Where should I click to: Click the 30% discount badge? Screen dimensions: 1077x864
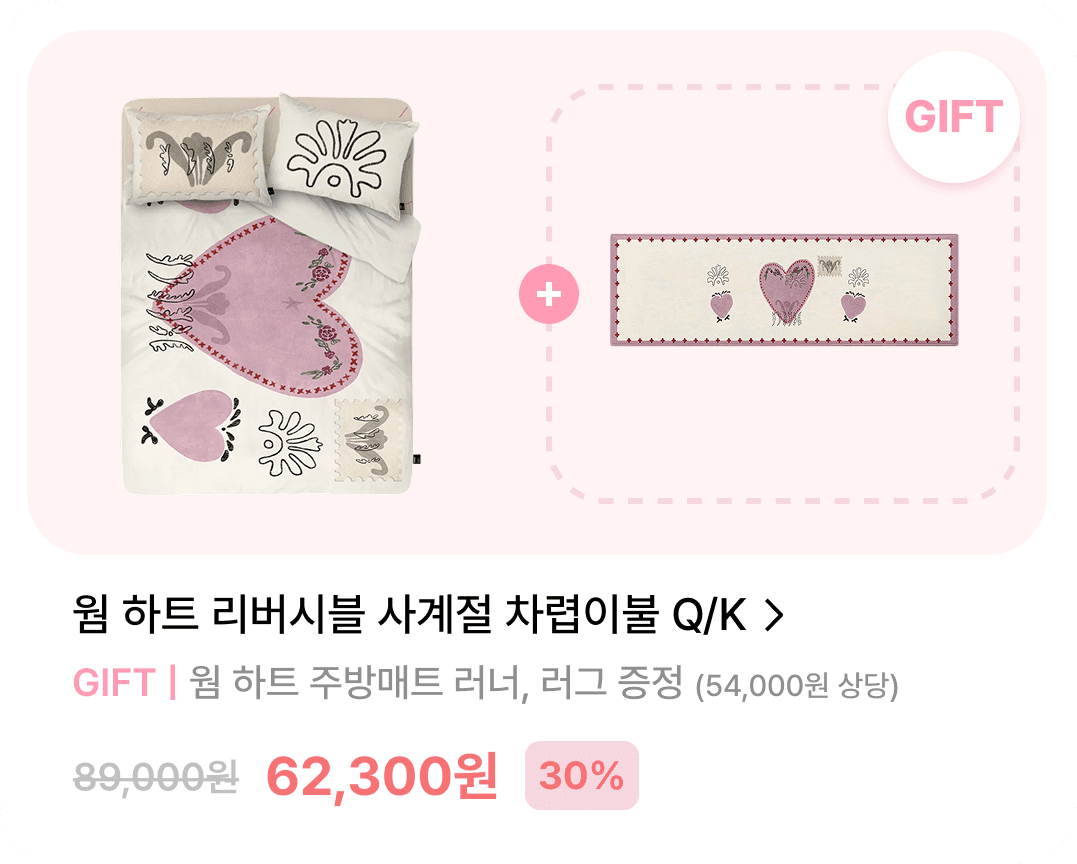tap(582, 775)
